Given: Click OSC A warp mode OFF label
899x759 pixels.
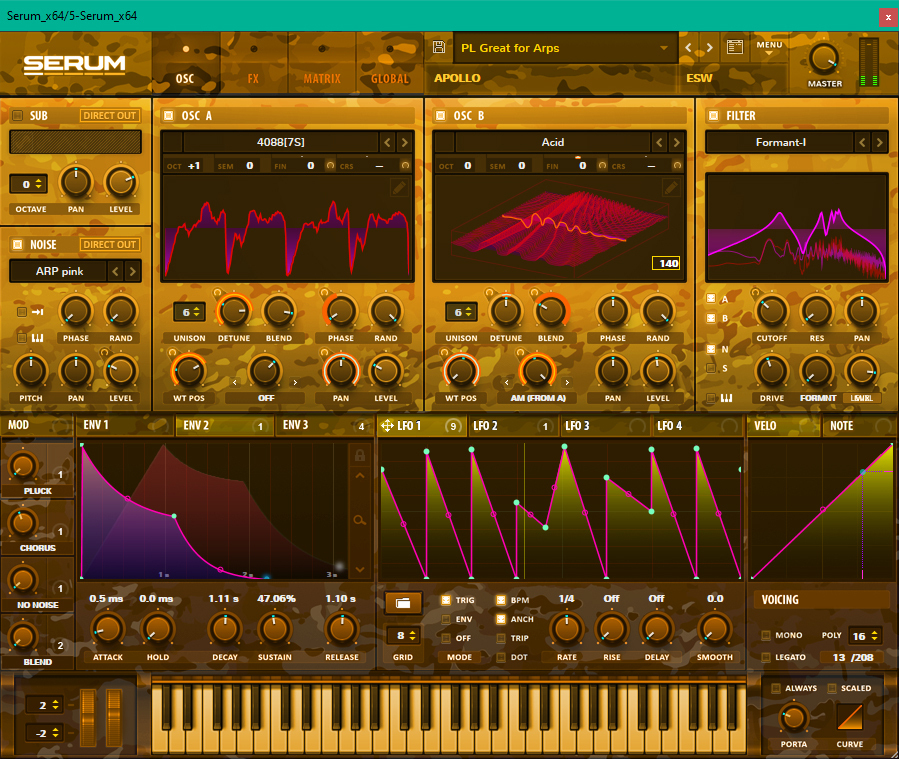Looking at the screenshot, I should (x=265, y=398).
